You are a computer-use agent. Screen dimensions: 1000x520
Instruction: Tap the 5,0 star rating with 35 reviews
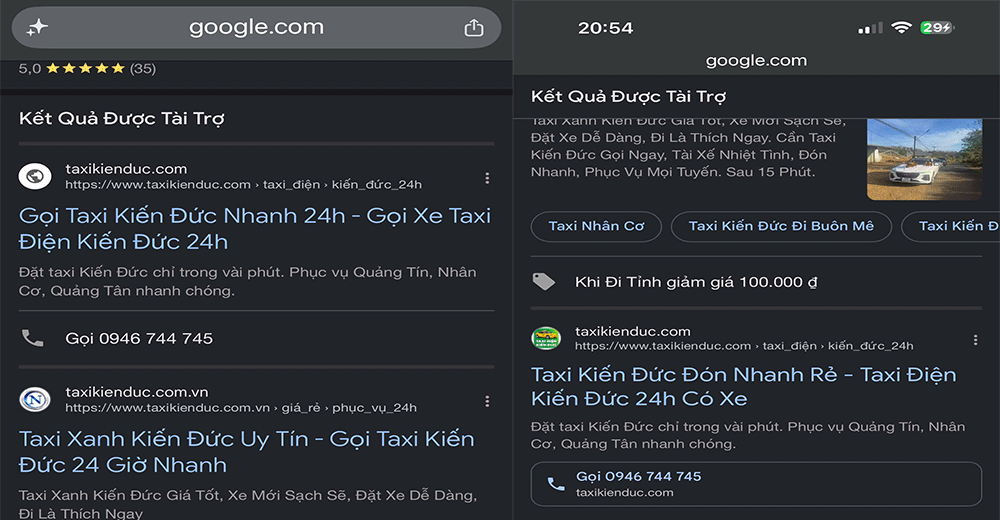[x=87, y=68]
